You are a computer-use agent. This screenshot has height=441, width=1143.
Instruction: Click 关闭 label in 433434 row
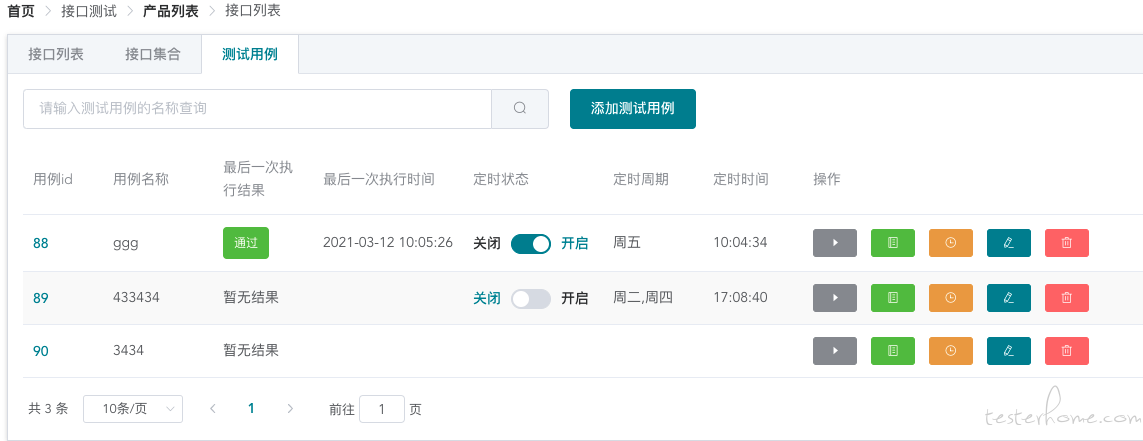pyautogui.click(x=487, y=298)
